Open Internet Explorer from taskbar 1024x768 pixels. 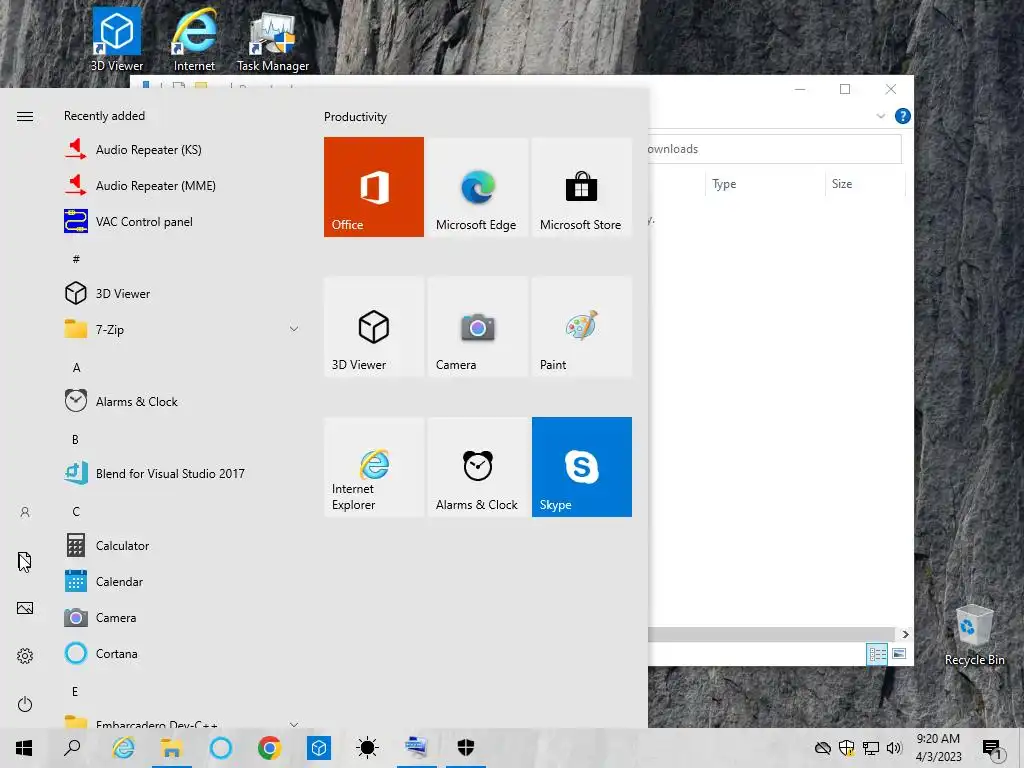pyautogui.click(x=123, y=748)
